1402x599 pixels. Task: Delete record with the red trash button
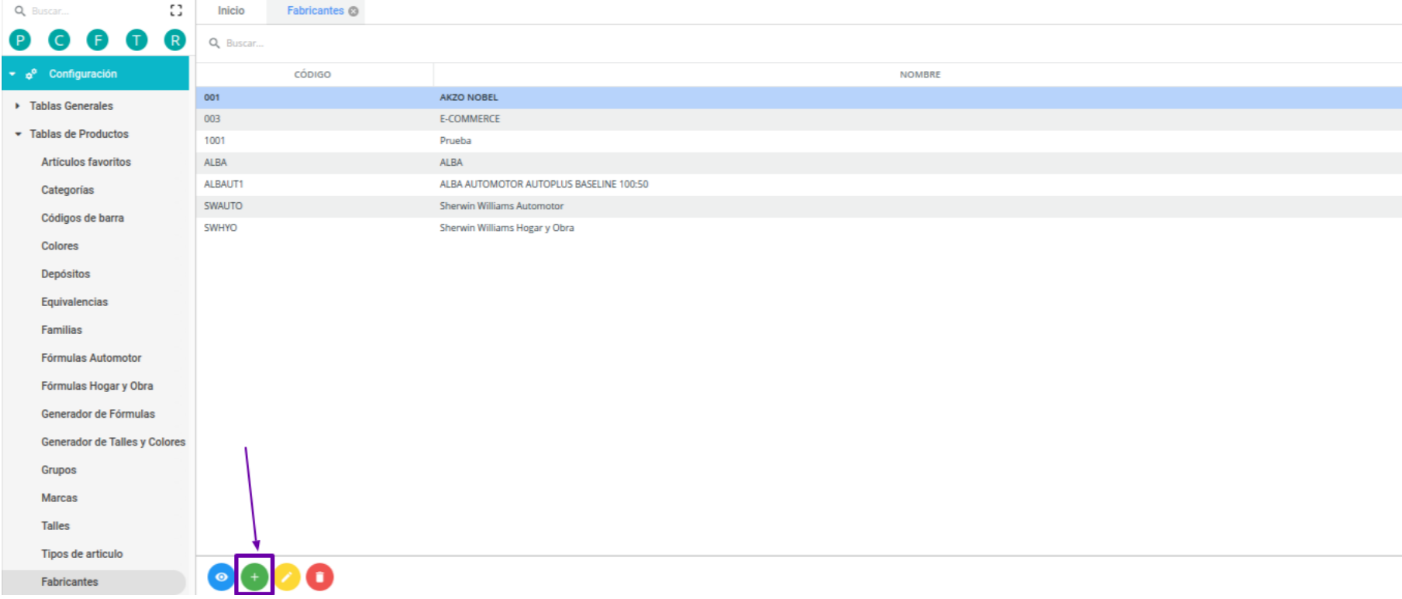320,577
